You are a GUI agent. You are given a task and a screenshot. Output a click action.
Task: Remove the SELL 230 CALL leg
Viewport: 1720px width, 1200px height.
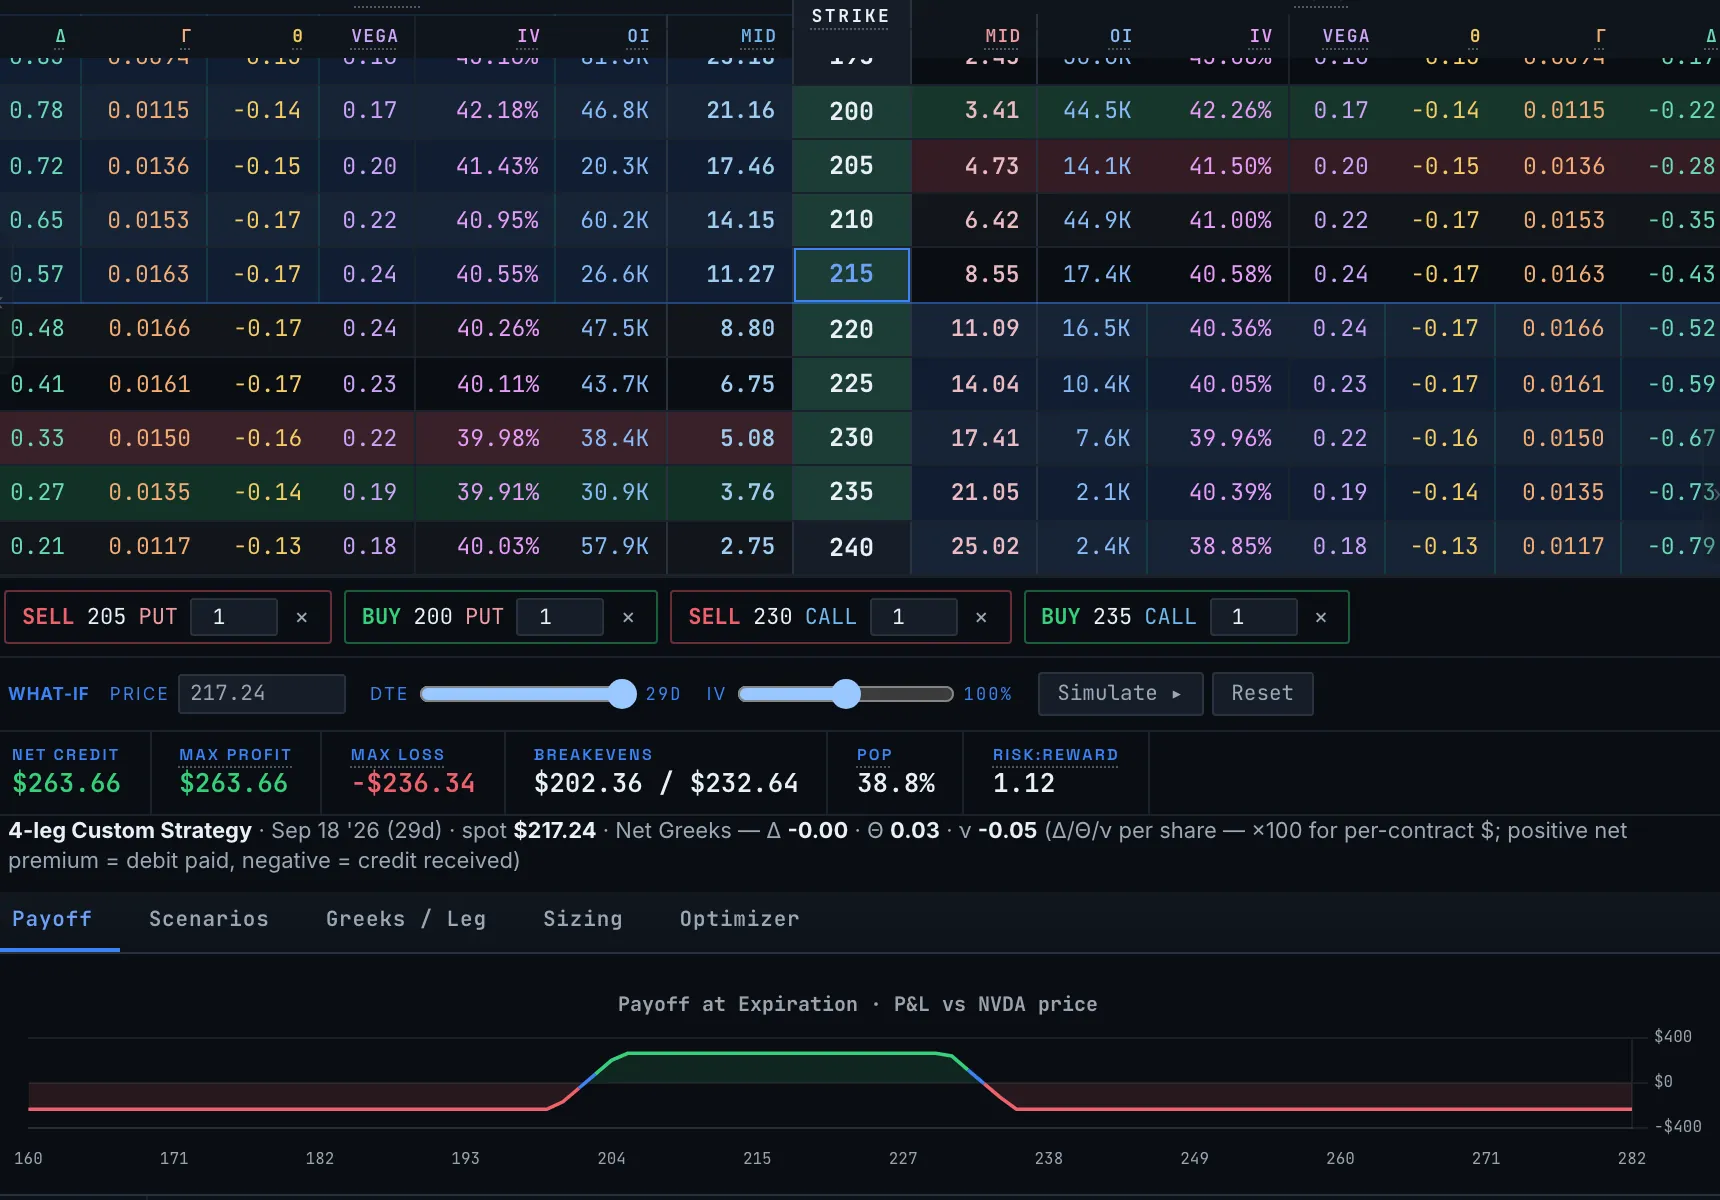tap(981, 618)
